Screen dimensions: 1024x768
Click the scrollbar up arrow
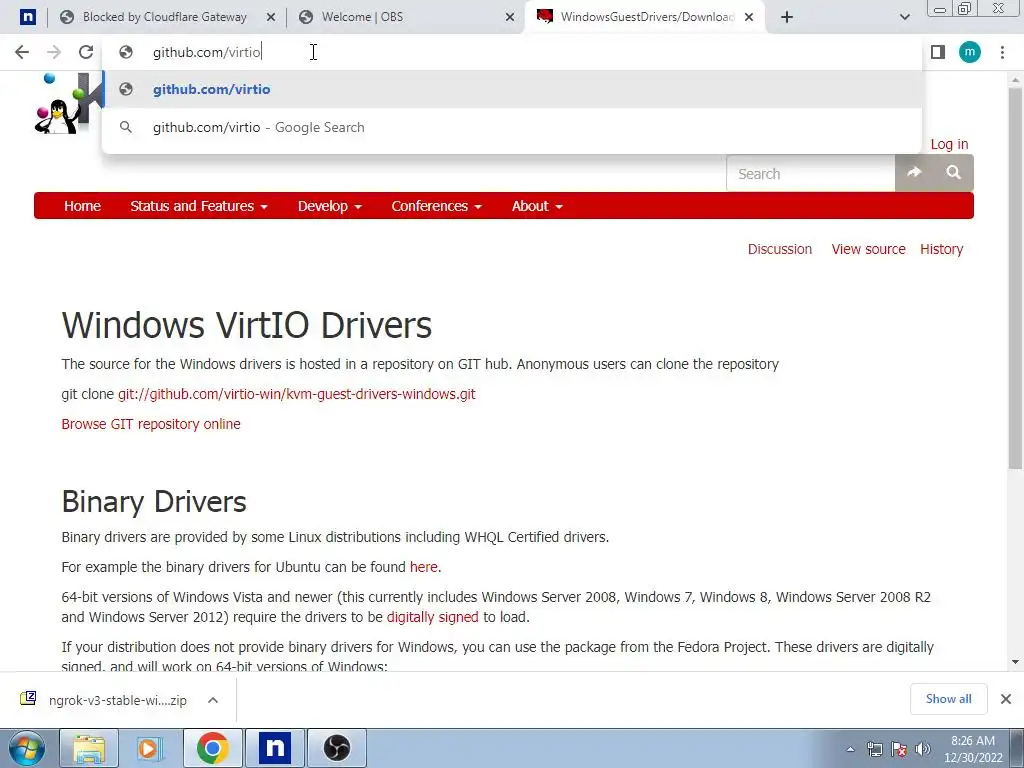coord(1015,78)
